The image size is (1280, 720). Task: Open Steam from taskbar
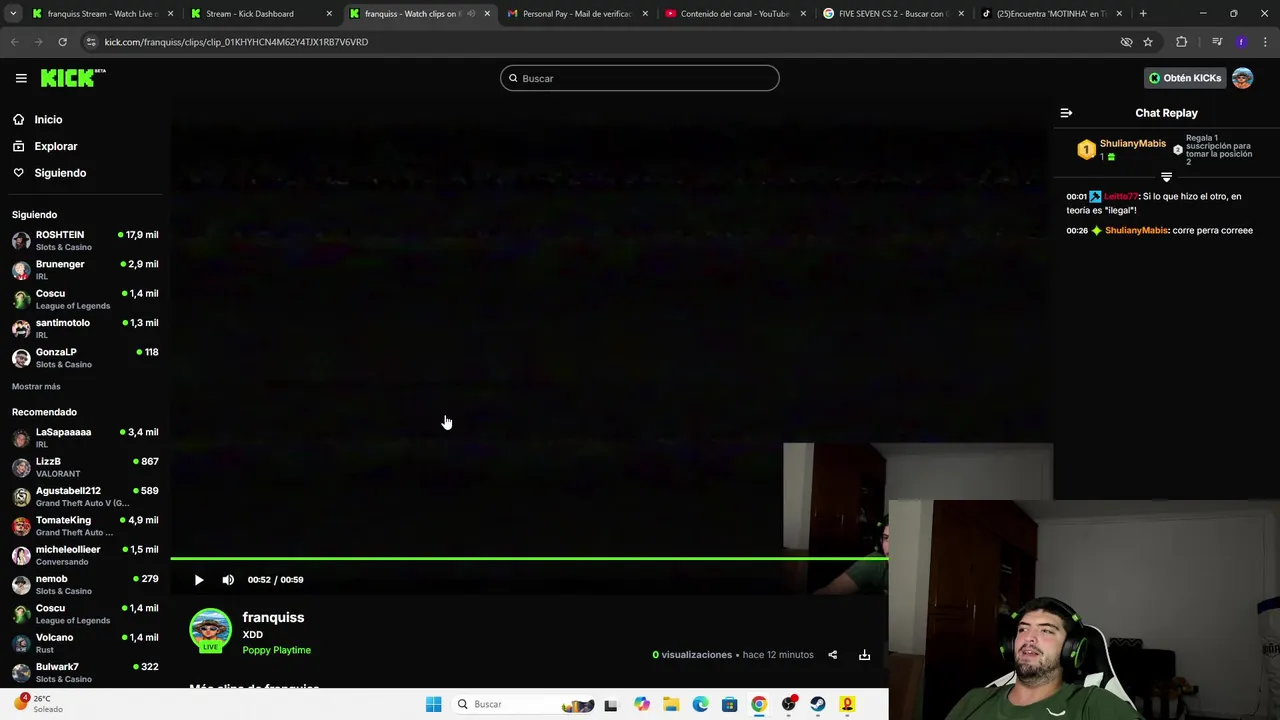coord(818,704)
